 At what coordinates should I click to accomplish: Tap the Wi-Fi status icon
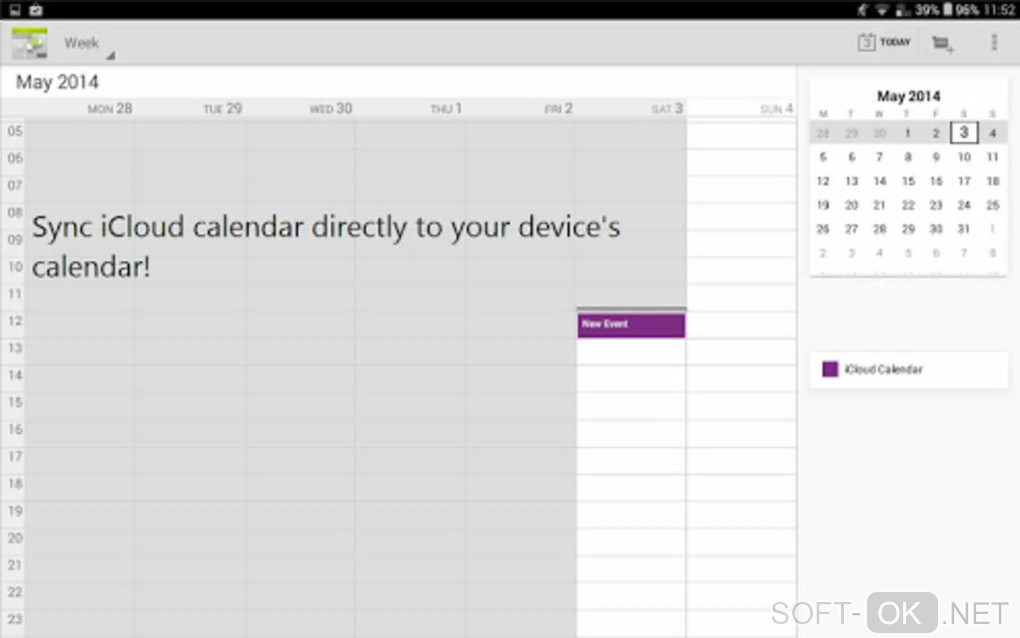[881, 9]
